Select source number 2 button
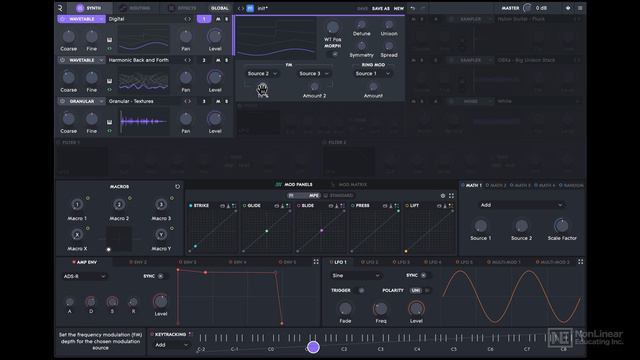The height and width of the screenshot is (360, 640). [x=204, y=60]
